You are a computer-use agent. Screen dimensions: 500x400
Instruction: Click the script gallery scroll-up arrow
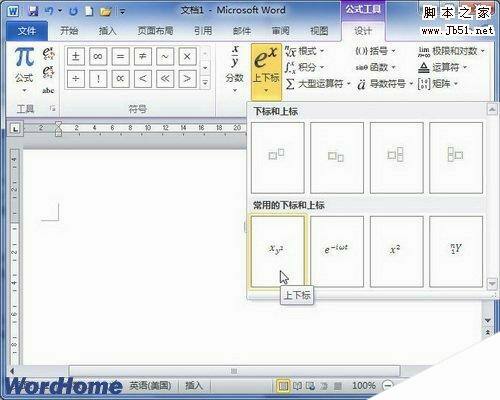point(492,109)
